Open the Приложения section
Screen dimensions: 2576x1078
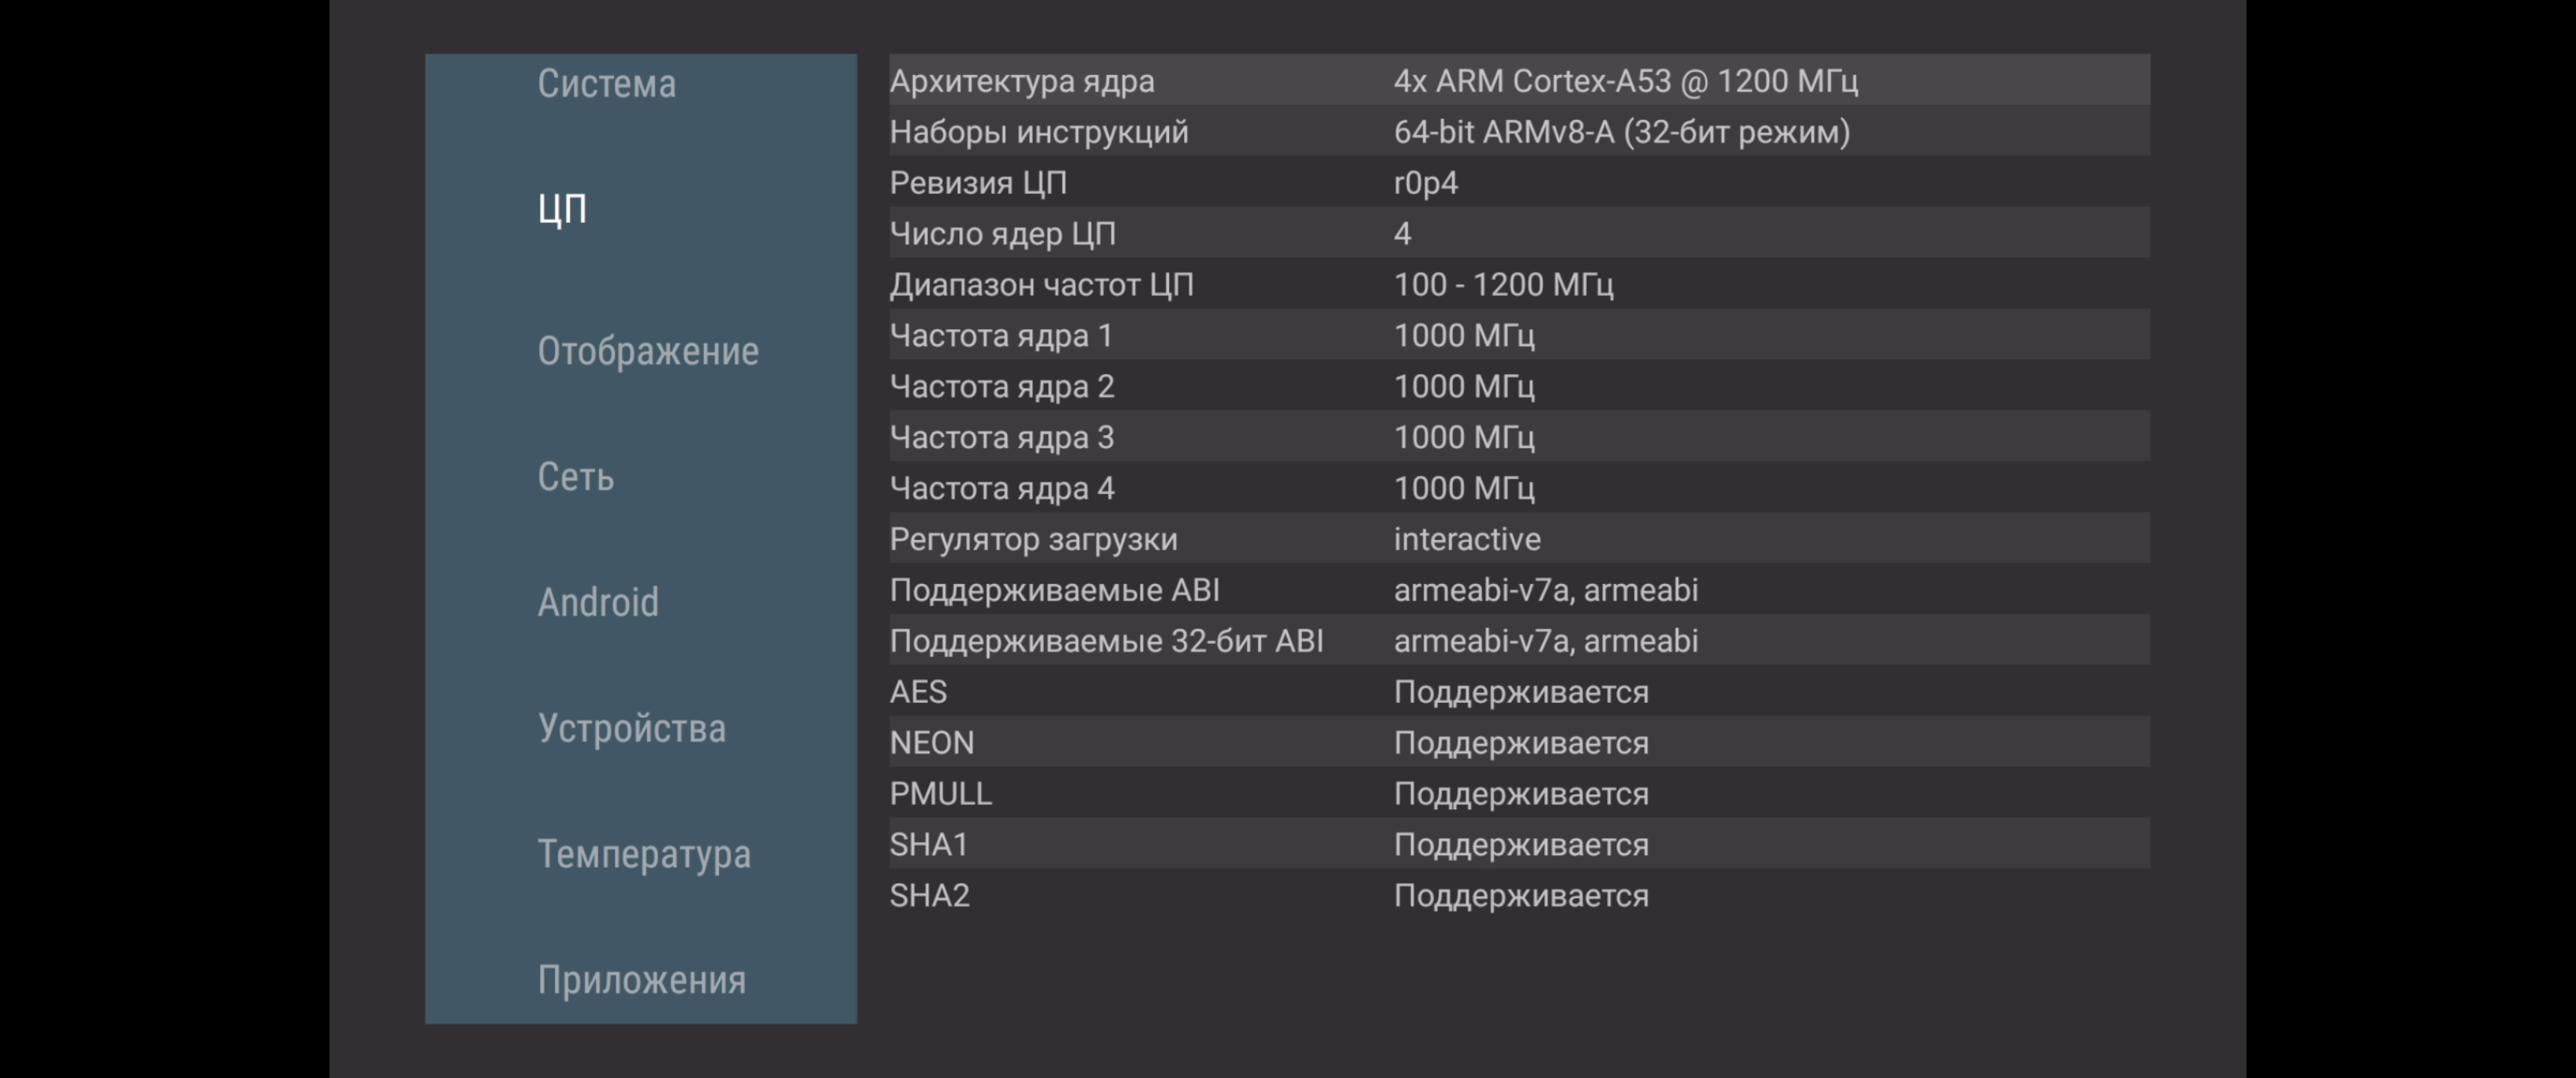pos(641,980)
